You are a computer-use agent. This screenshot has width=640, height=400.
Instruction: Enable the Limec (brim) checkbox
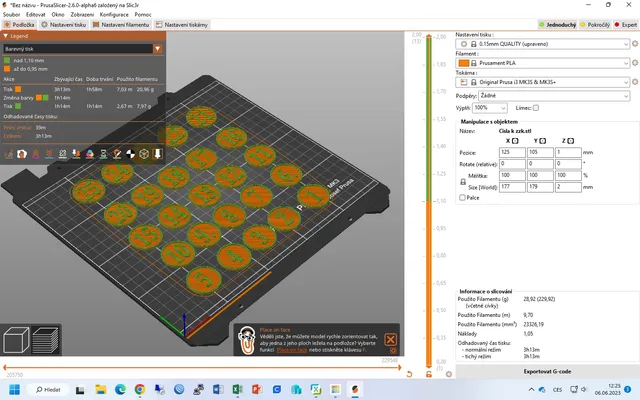tap(536, 108)
